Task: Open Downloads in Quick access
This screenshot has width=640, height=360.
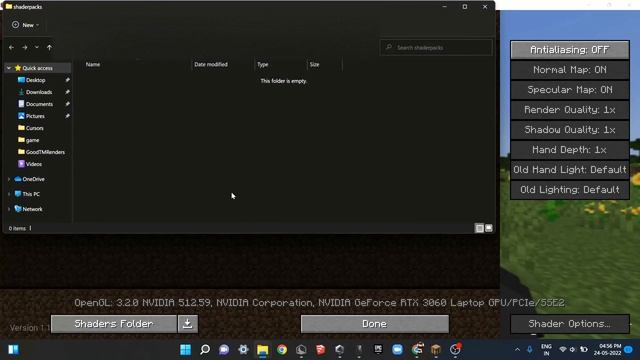Action: tap(39, 92)
